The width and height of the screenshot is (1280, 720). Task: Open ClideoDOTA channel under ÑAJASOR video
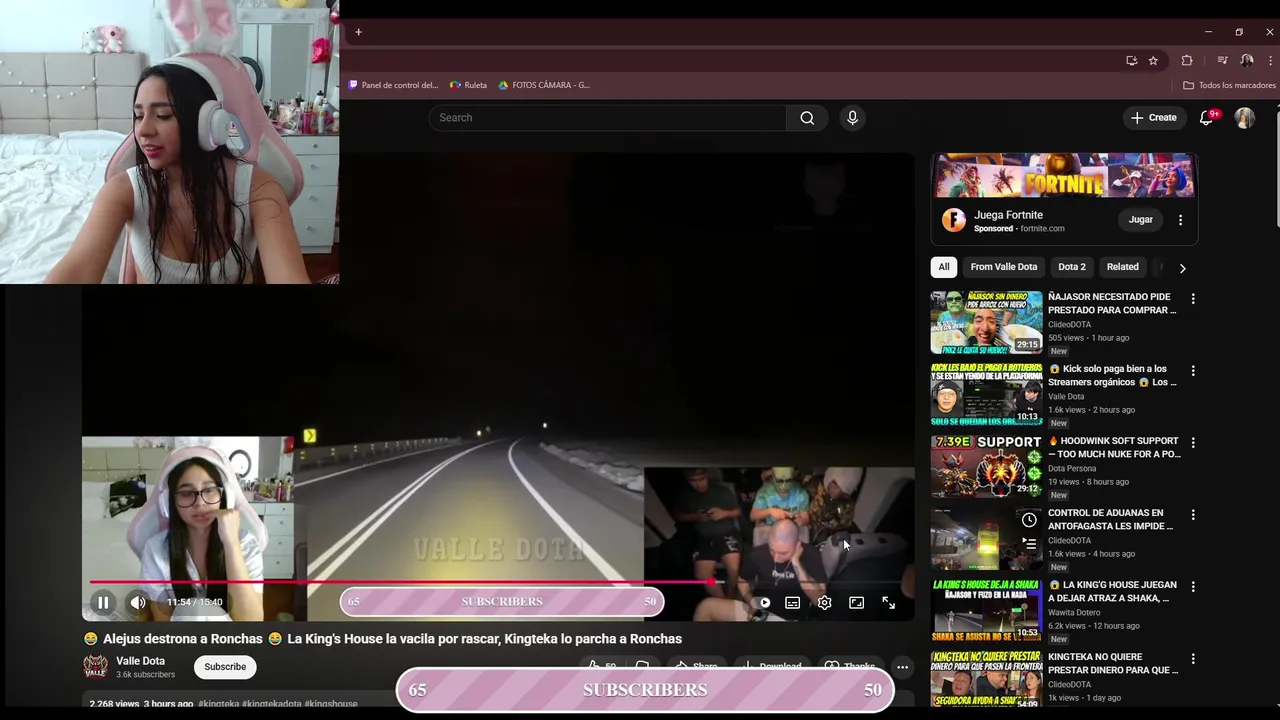[1069, 325]
